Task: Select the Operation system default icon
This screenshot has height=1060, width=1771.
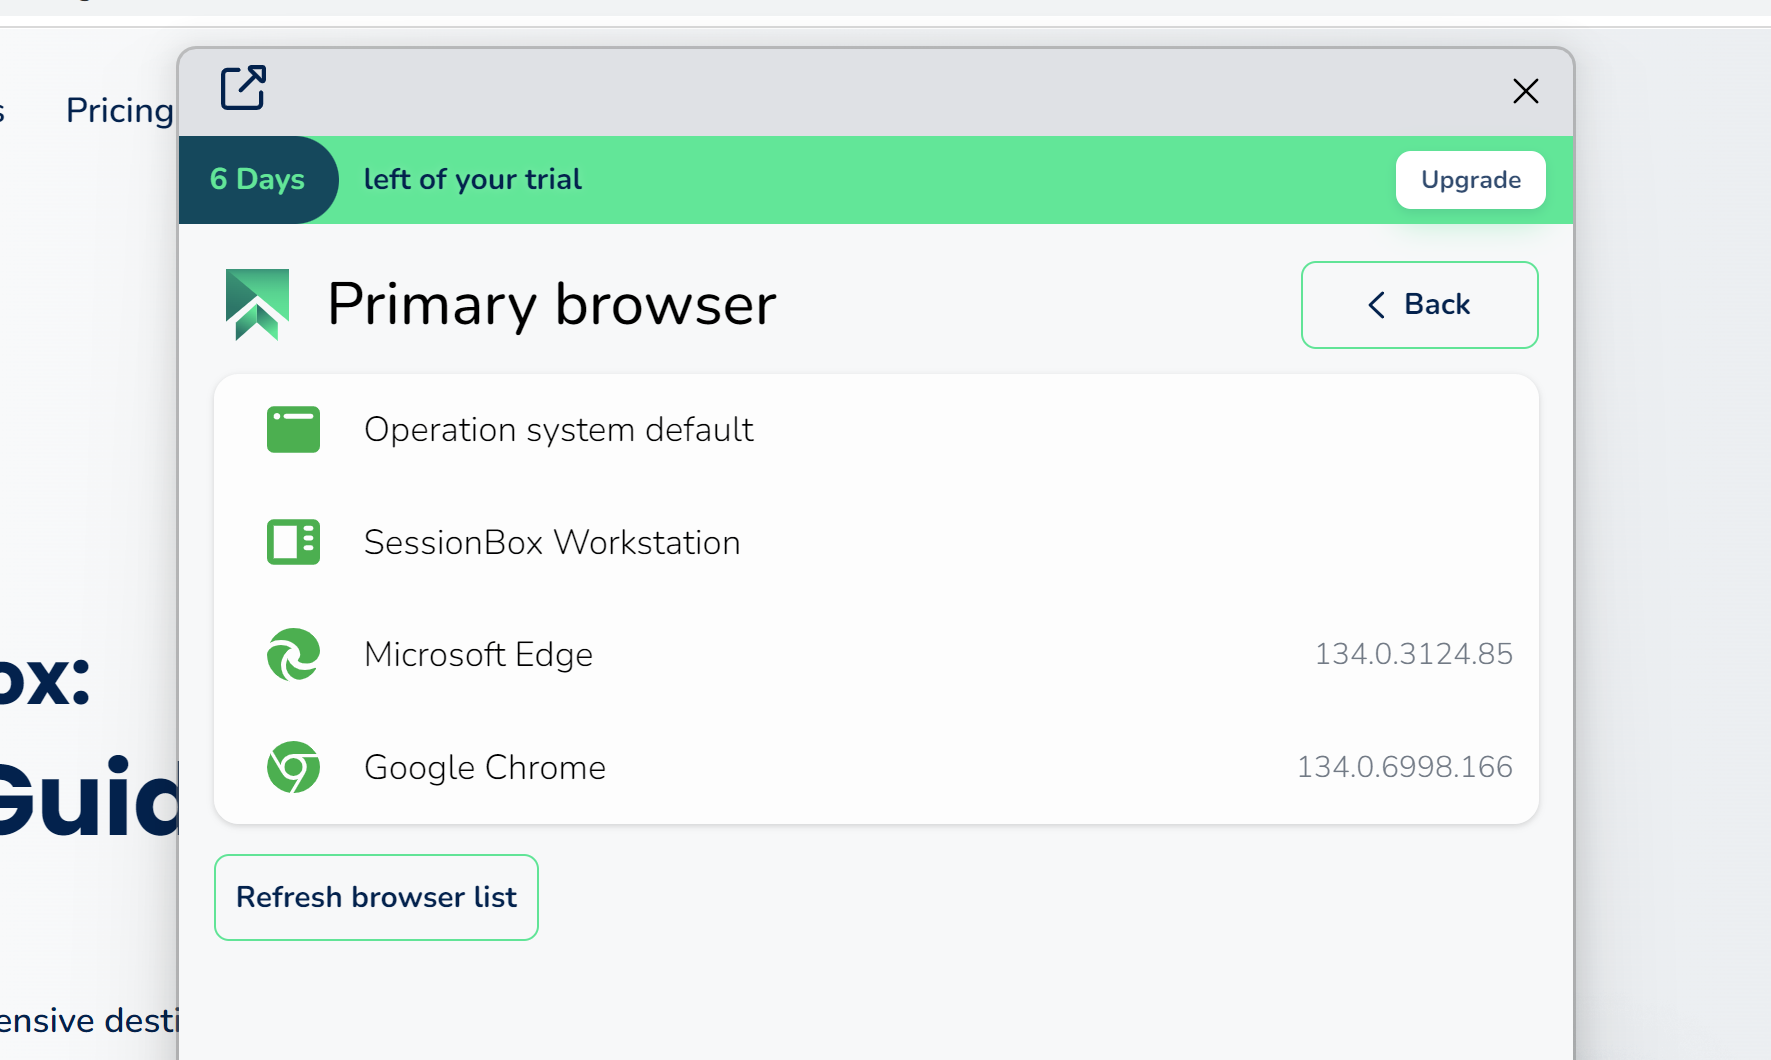Action: click(x=293, y=430)
